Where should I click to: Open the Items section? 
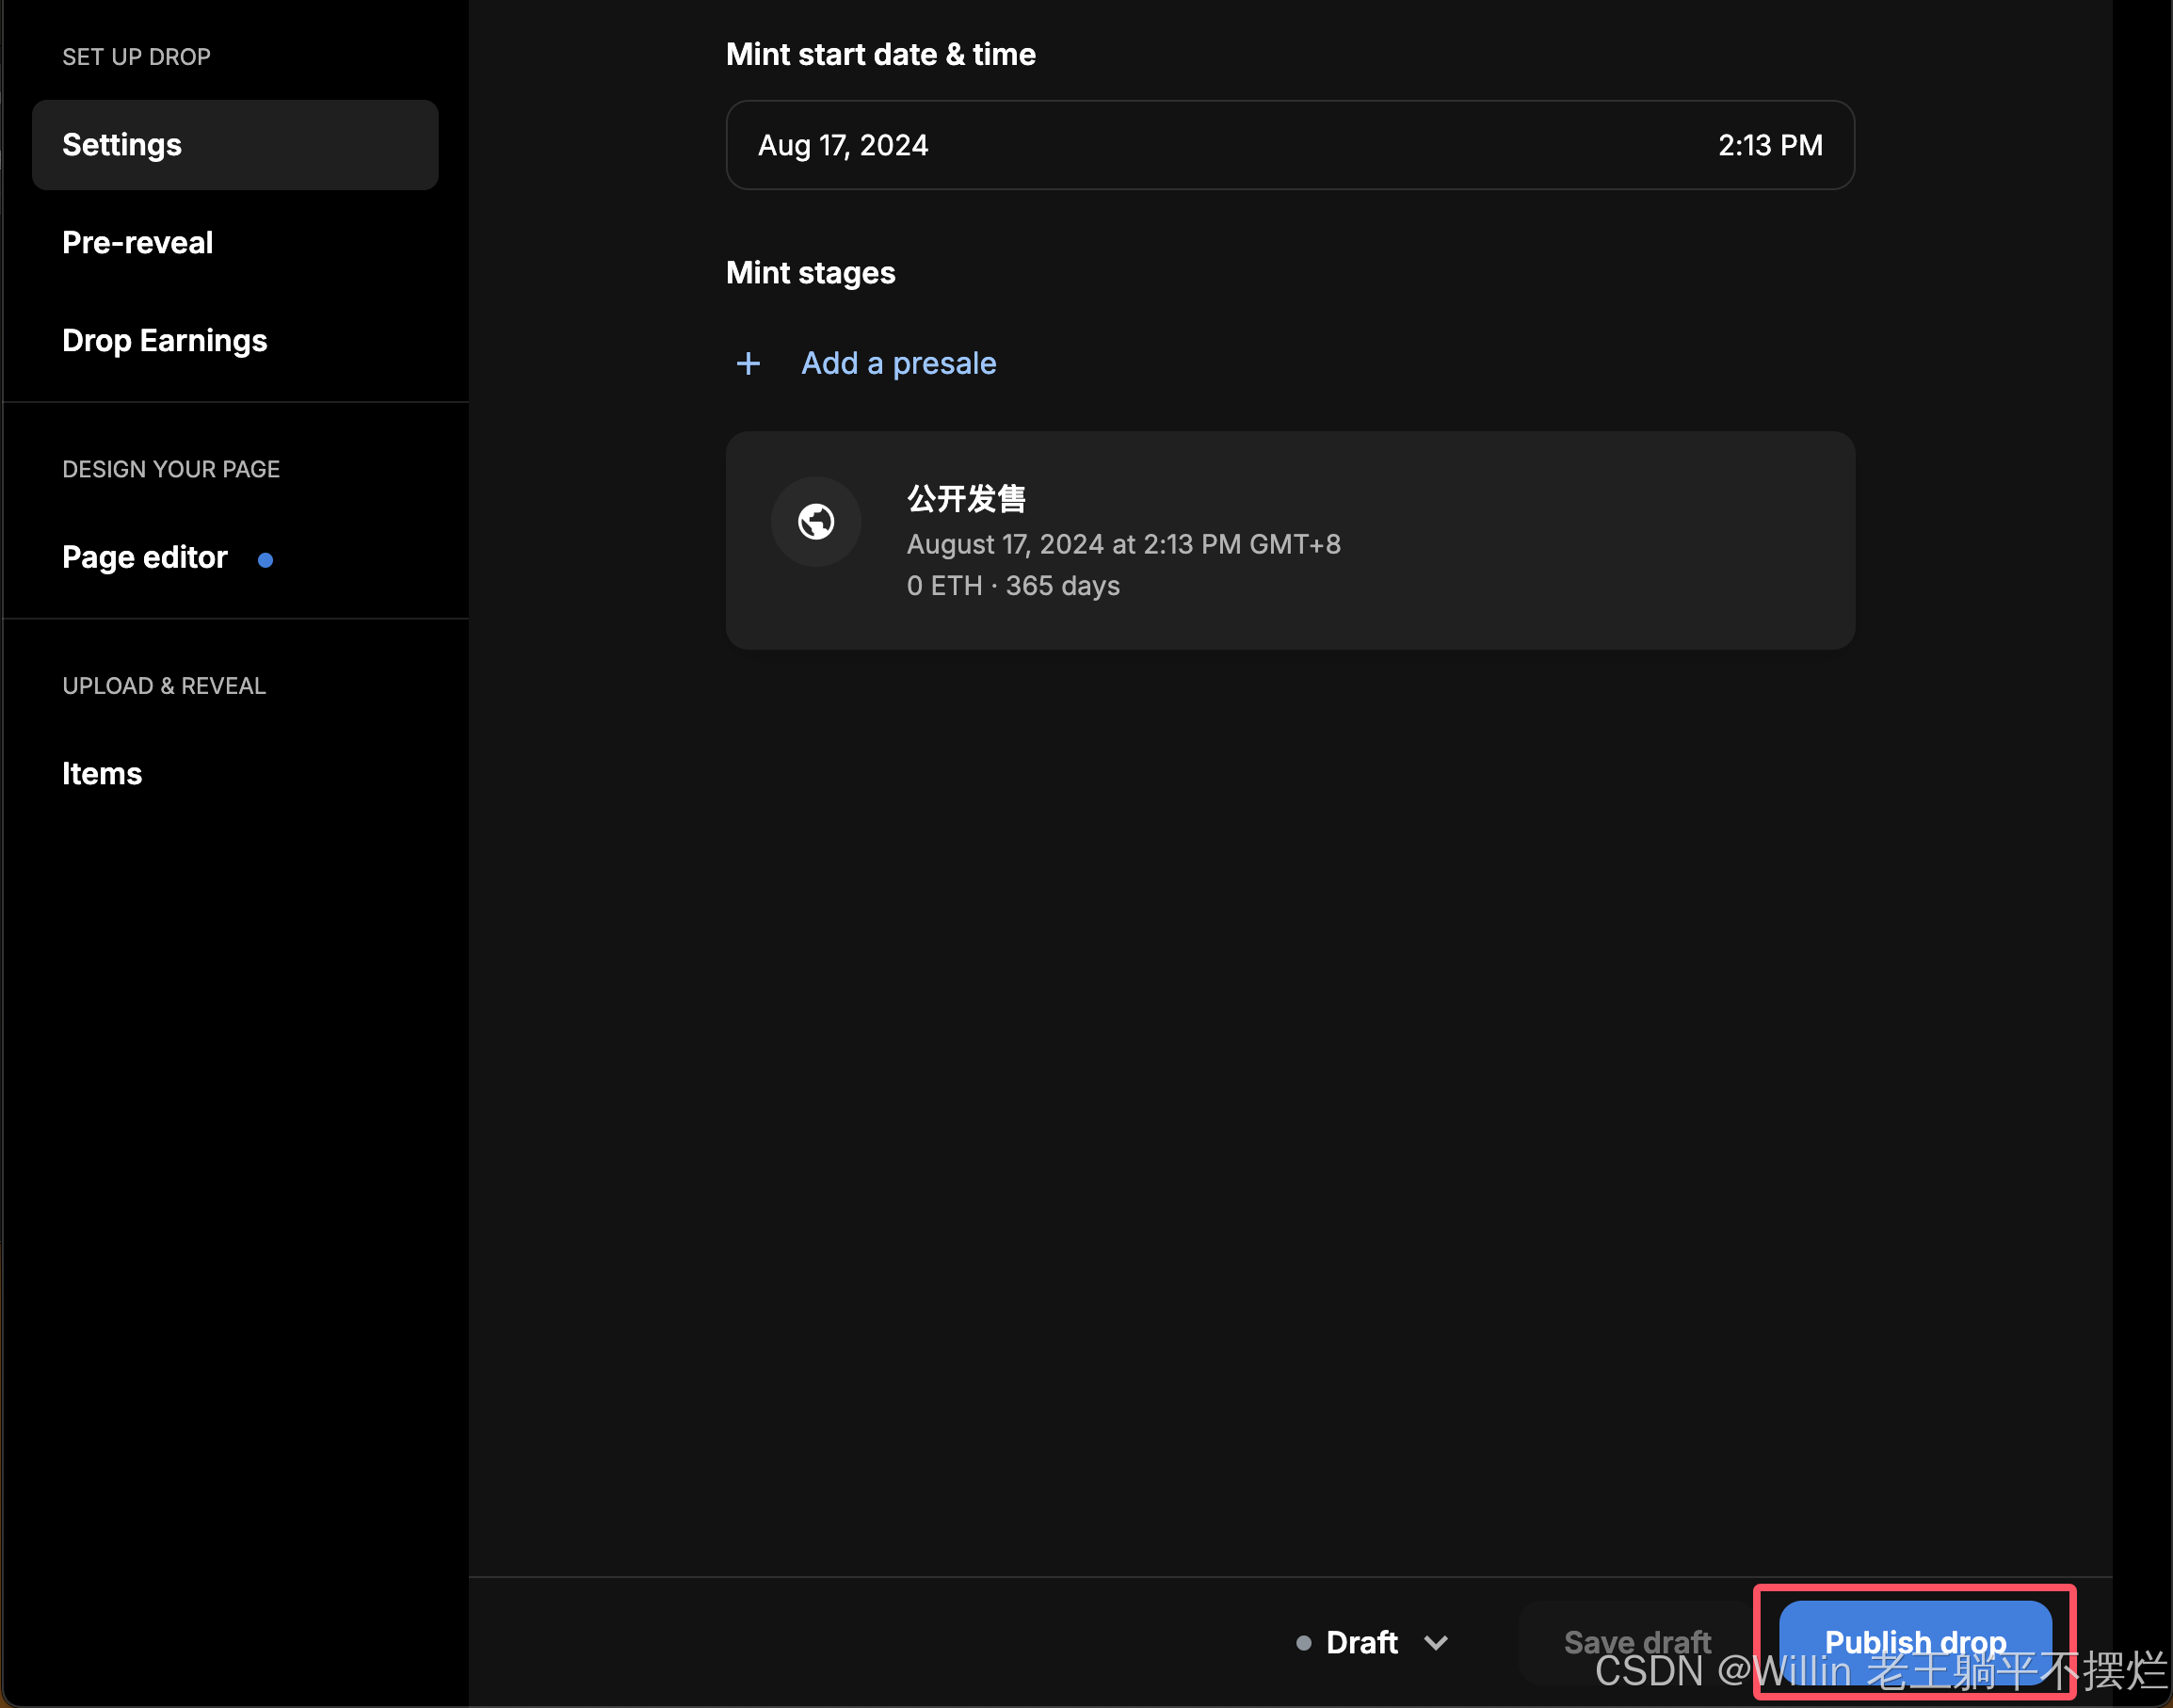click(102, 774)
